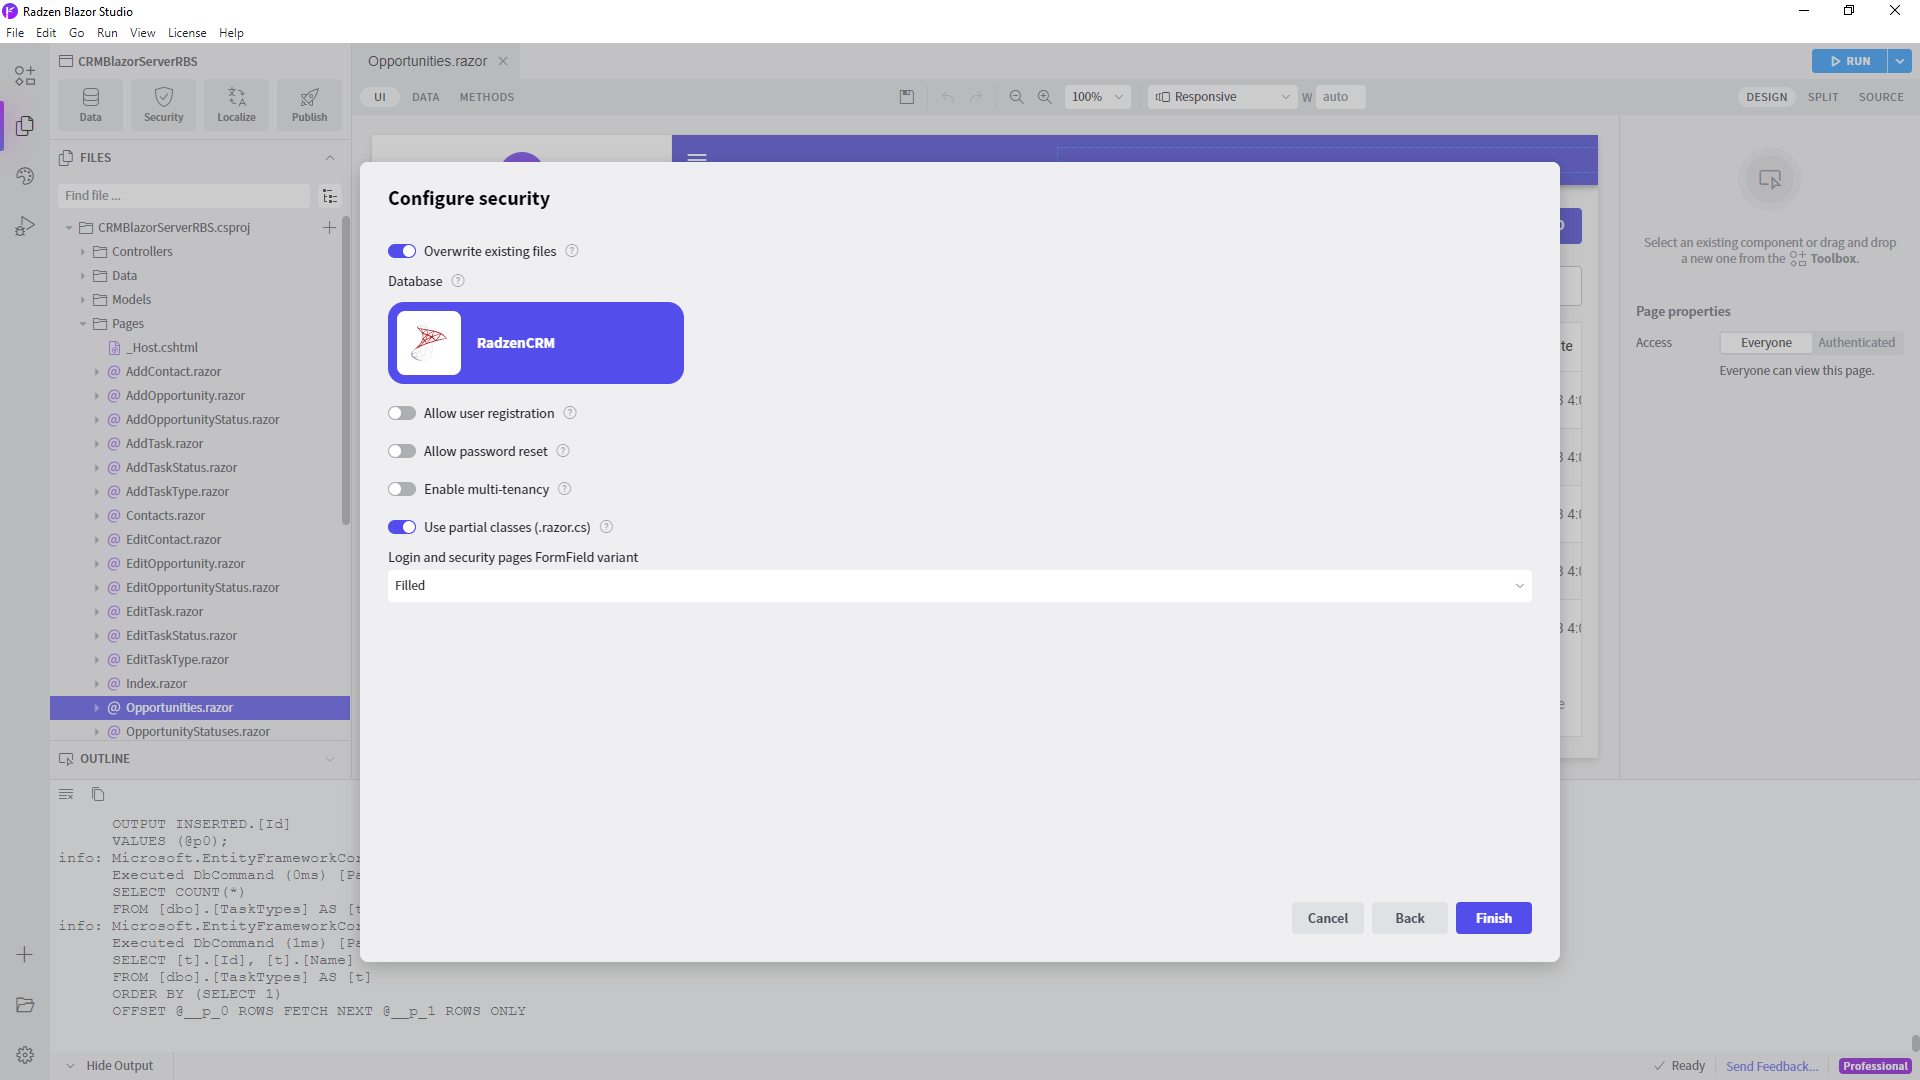Switch to the DATA tab
This screenshot has width=1920, height=1080.
[x=426, y=97]
